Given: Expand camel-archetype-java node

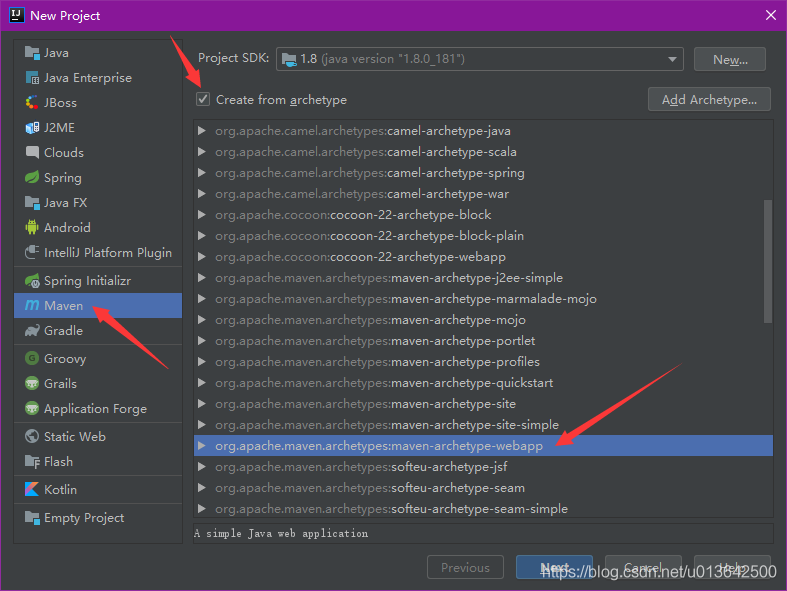Looking at the screenshot, I should [202, 131].
